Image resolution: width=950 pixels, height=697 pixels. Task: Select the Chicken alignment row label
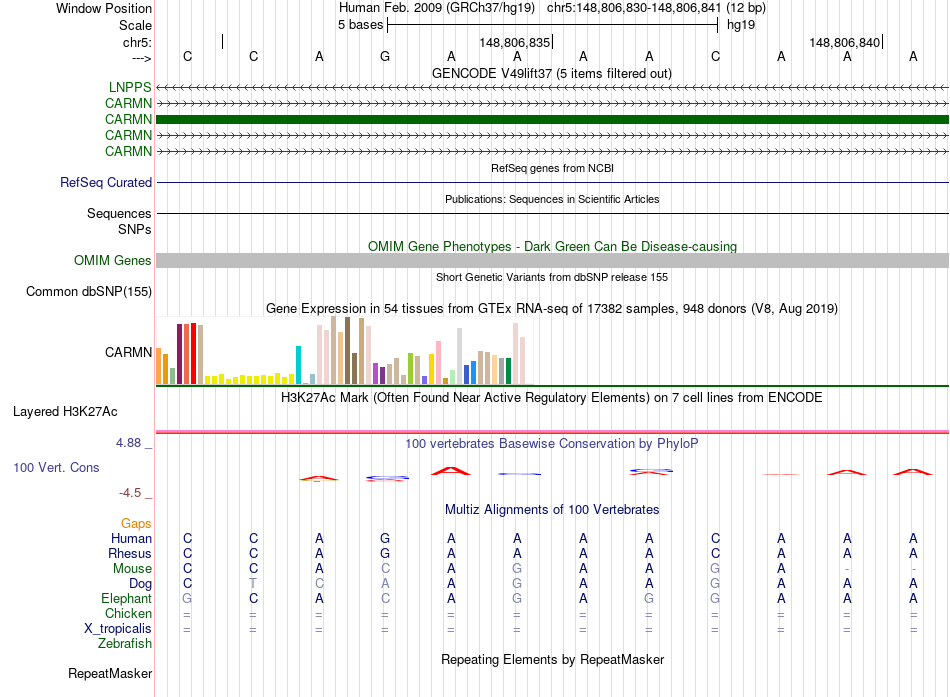[x=128, y=613]
